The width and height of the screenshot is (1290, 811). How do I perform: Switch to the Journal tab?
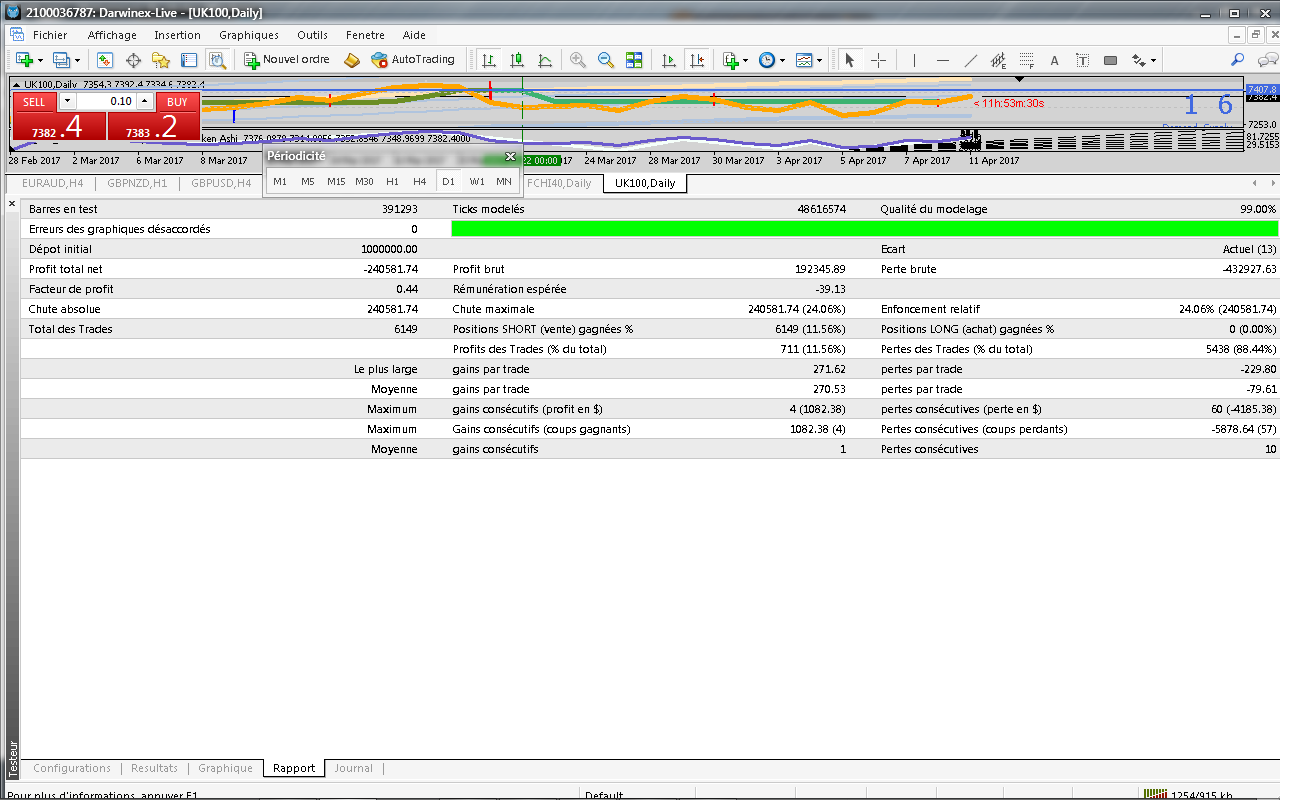pyautogui.click(x=353, y=768)
